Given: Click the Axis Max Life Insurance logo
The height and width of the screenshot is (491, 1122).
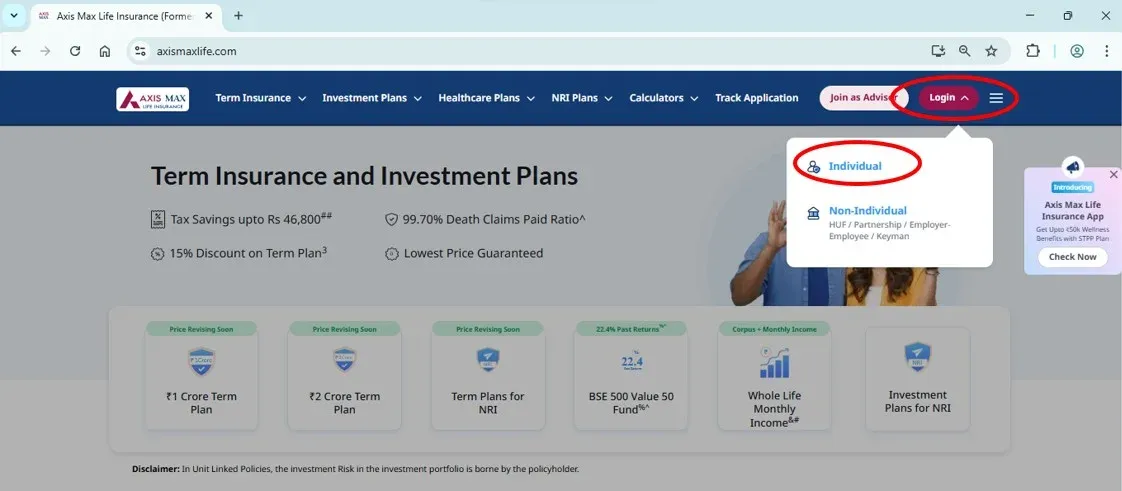Looking at the screenshot, I should pyautogui.click(x=152, y=99).
